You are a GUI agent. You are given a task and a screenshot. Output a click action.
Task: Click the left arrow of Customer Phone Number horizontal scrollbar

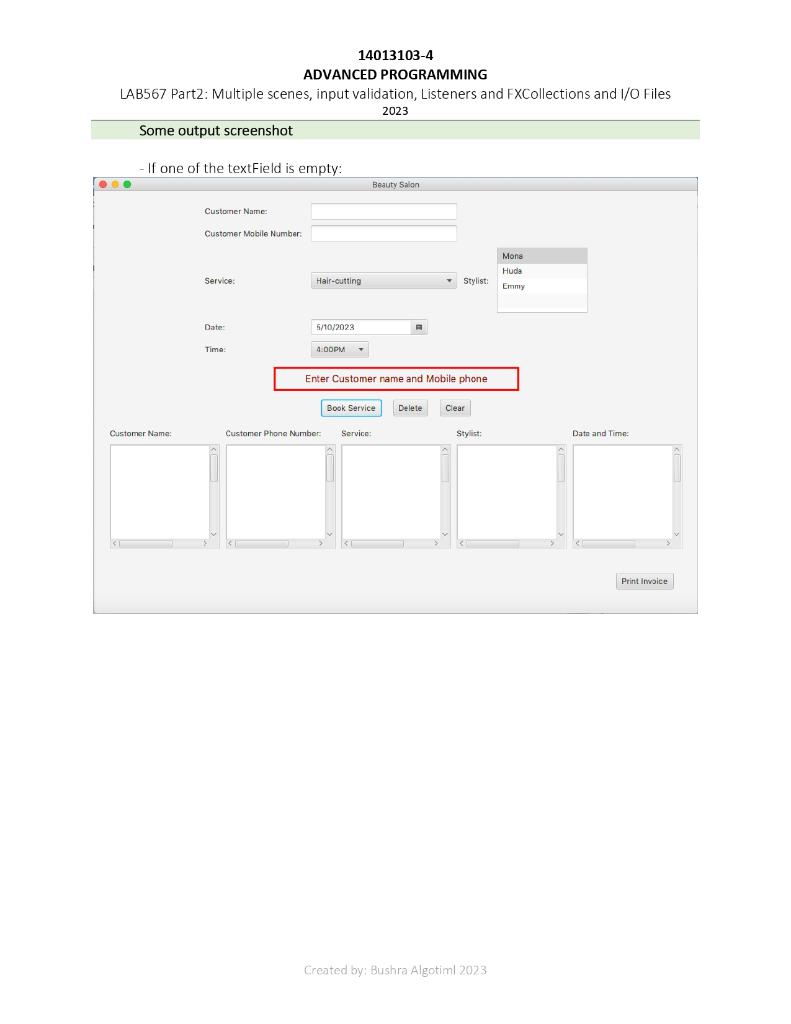[230, 543]
